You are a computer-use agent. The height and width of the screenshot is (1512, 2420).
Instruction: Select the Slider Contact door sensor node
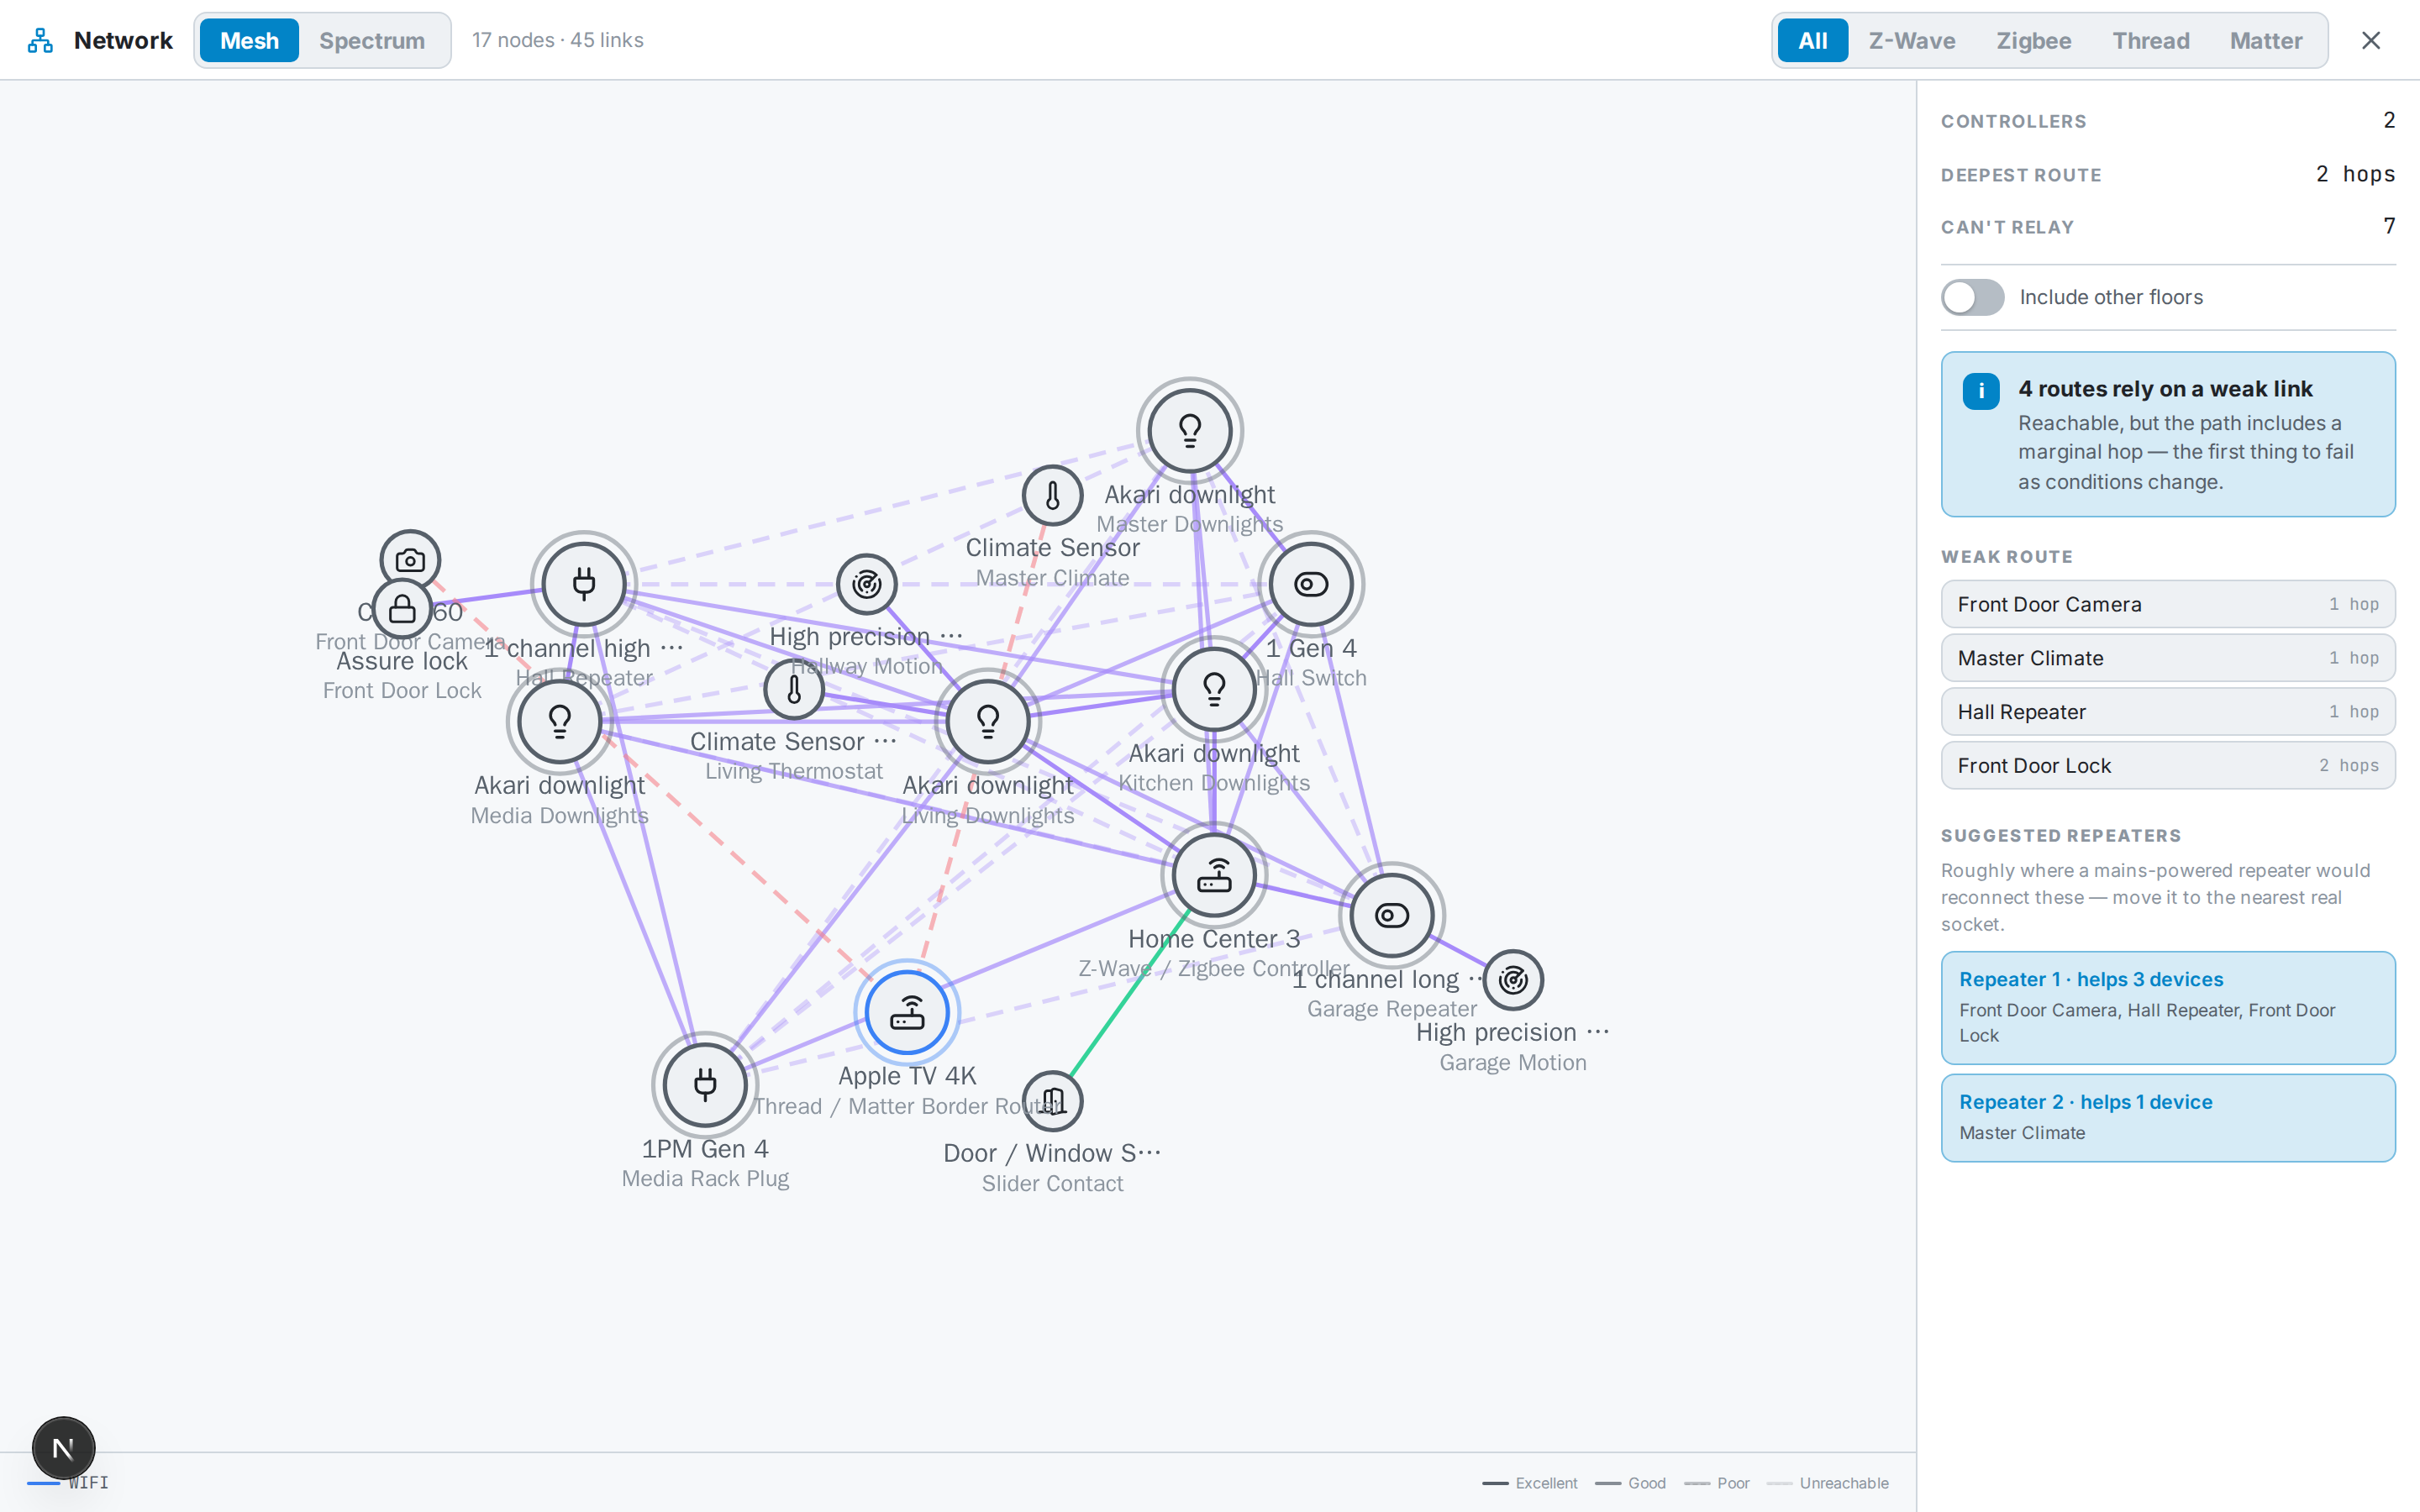pyautogui.click(x=1053, y=1101)
